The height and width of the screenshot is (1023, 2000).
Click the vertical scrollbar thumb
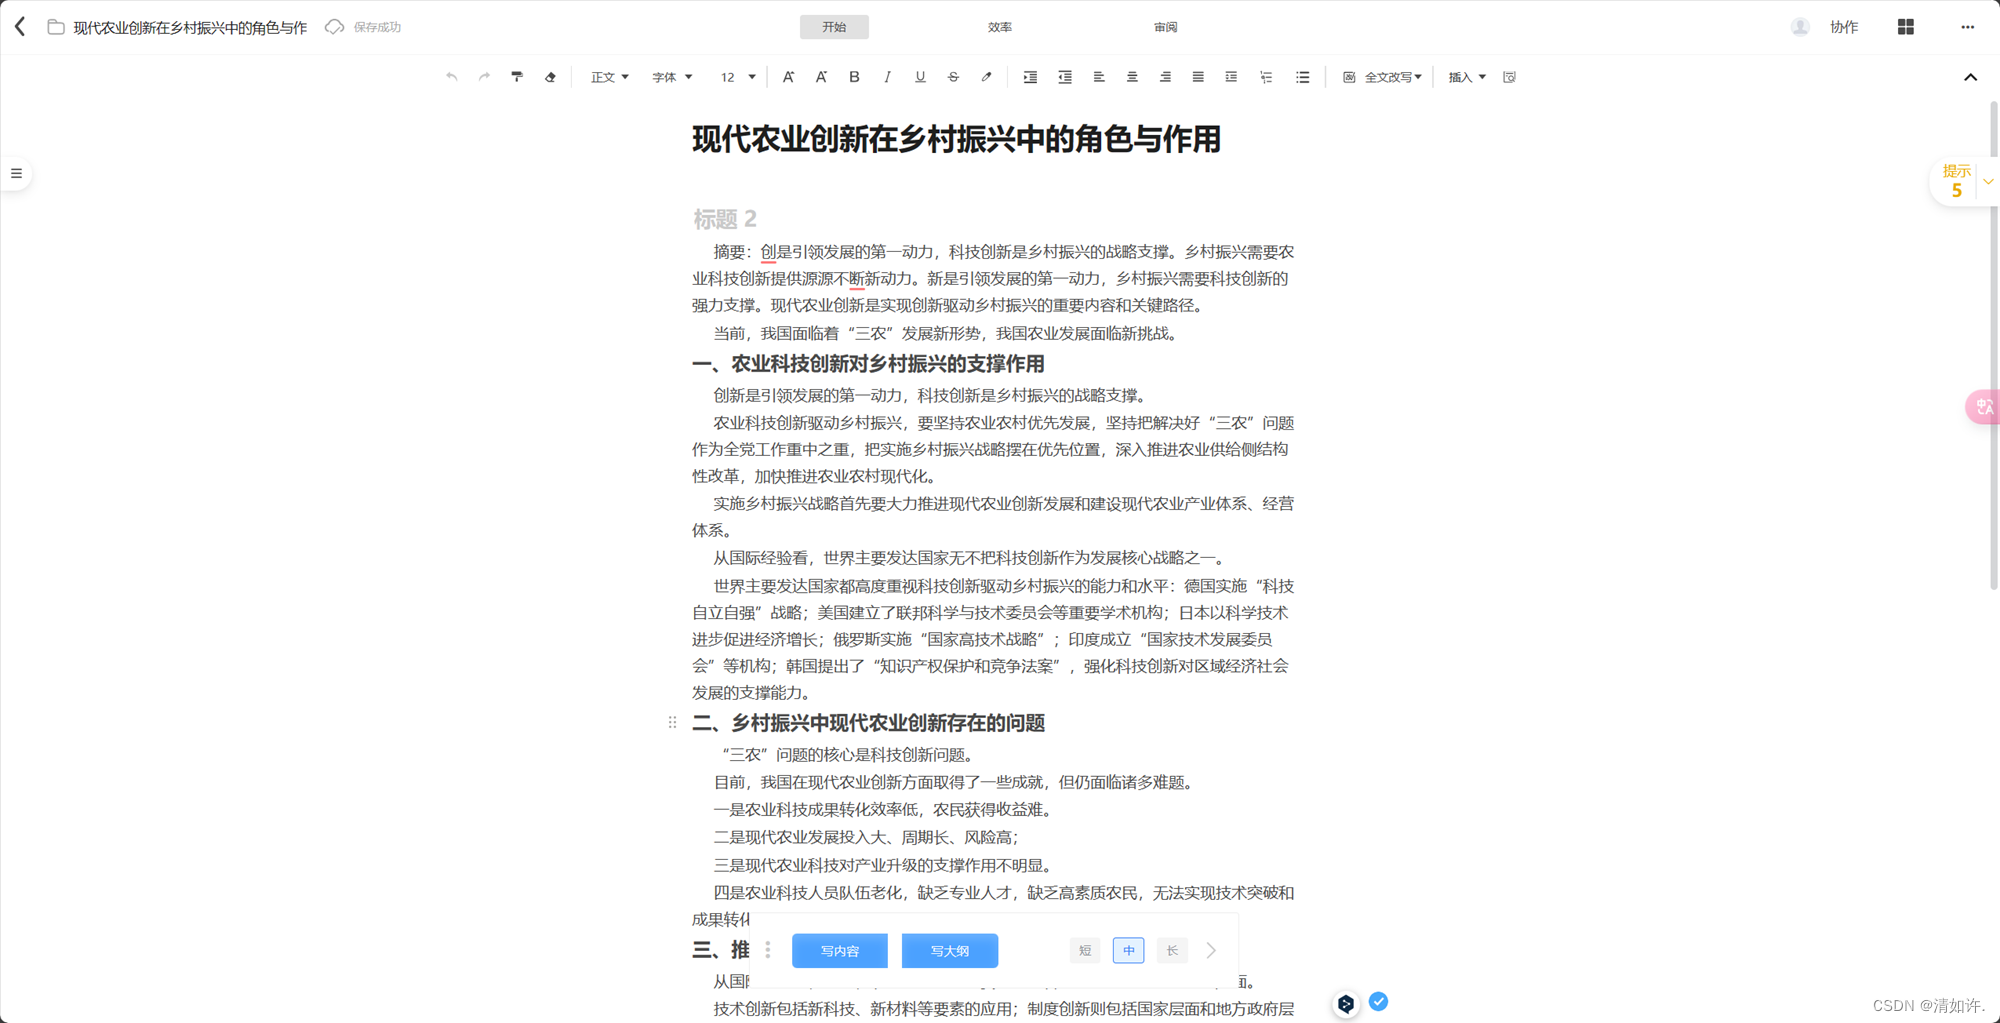click(x=1994, y=345)
